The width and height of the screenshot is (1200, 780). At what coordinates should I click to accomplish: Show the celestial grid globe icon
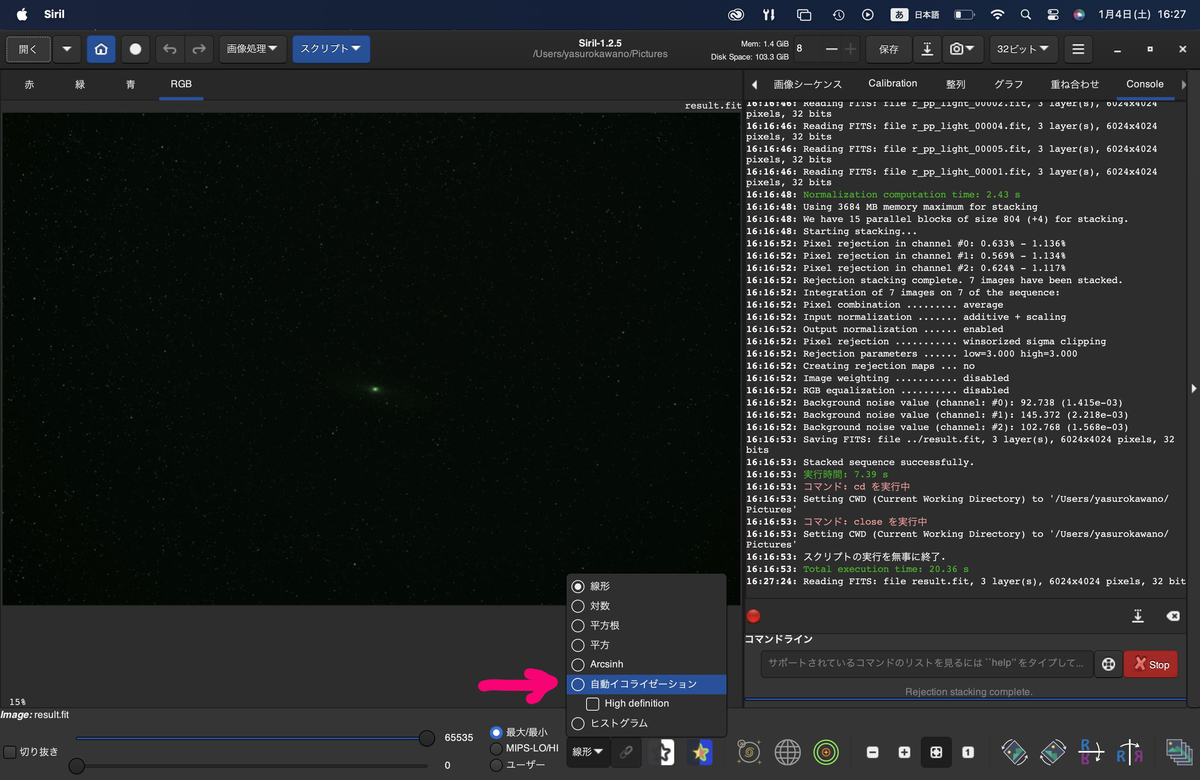click(x=787, y=752)
